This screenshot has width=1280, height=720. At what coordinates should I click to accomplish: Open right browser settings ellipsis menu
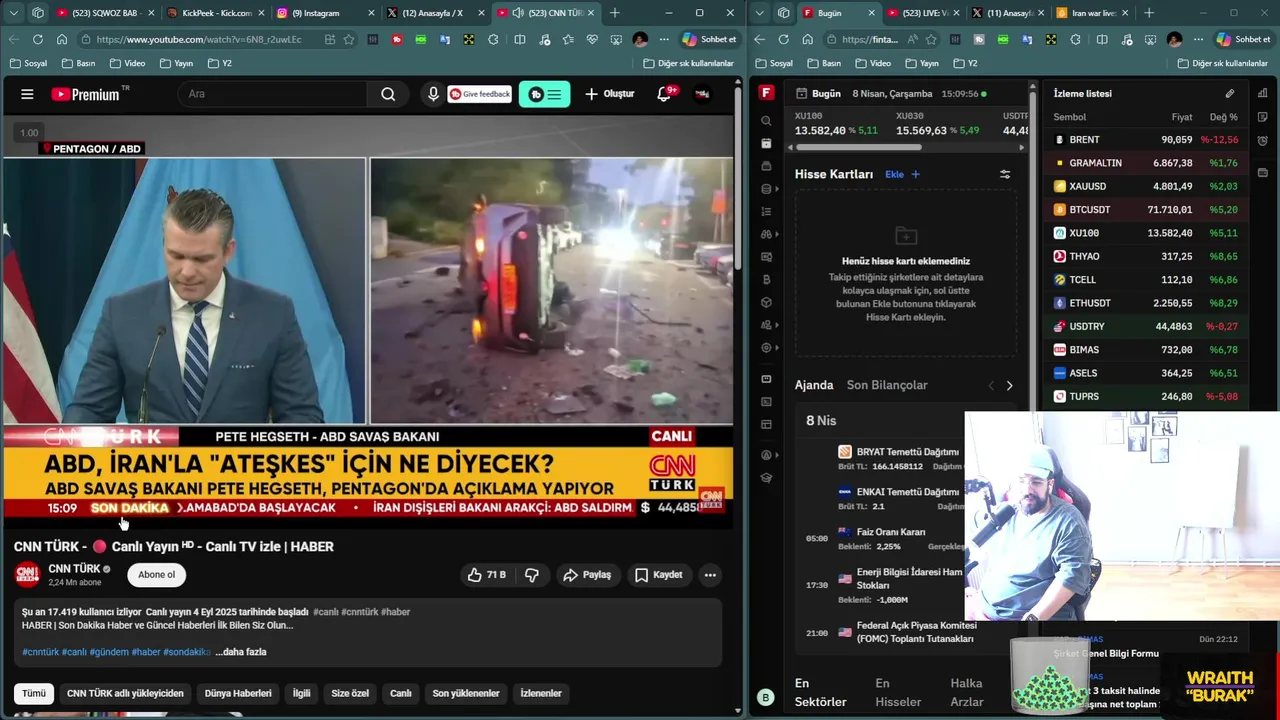pyautogui.click(x=1197, y=39)
